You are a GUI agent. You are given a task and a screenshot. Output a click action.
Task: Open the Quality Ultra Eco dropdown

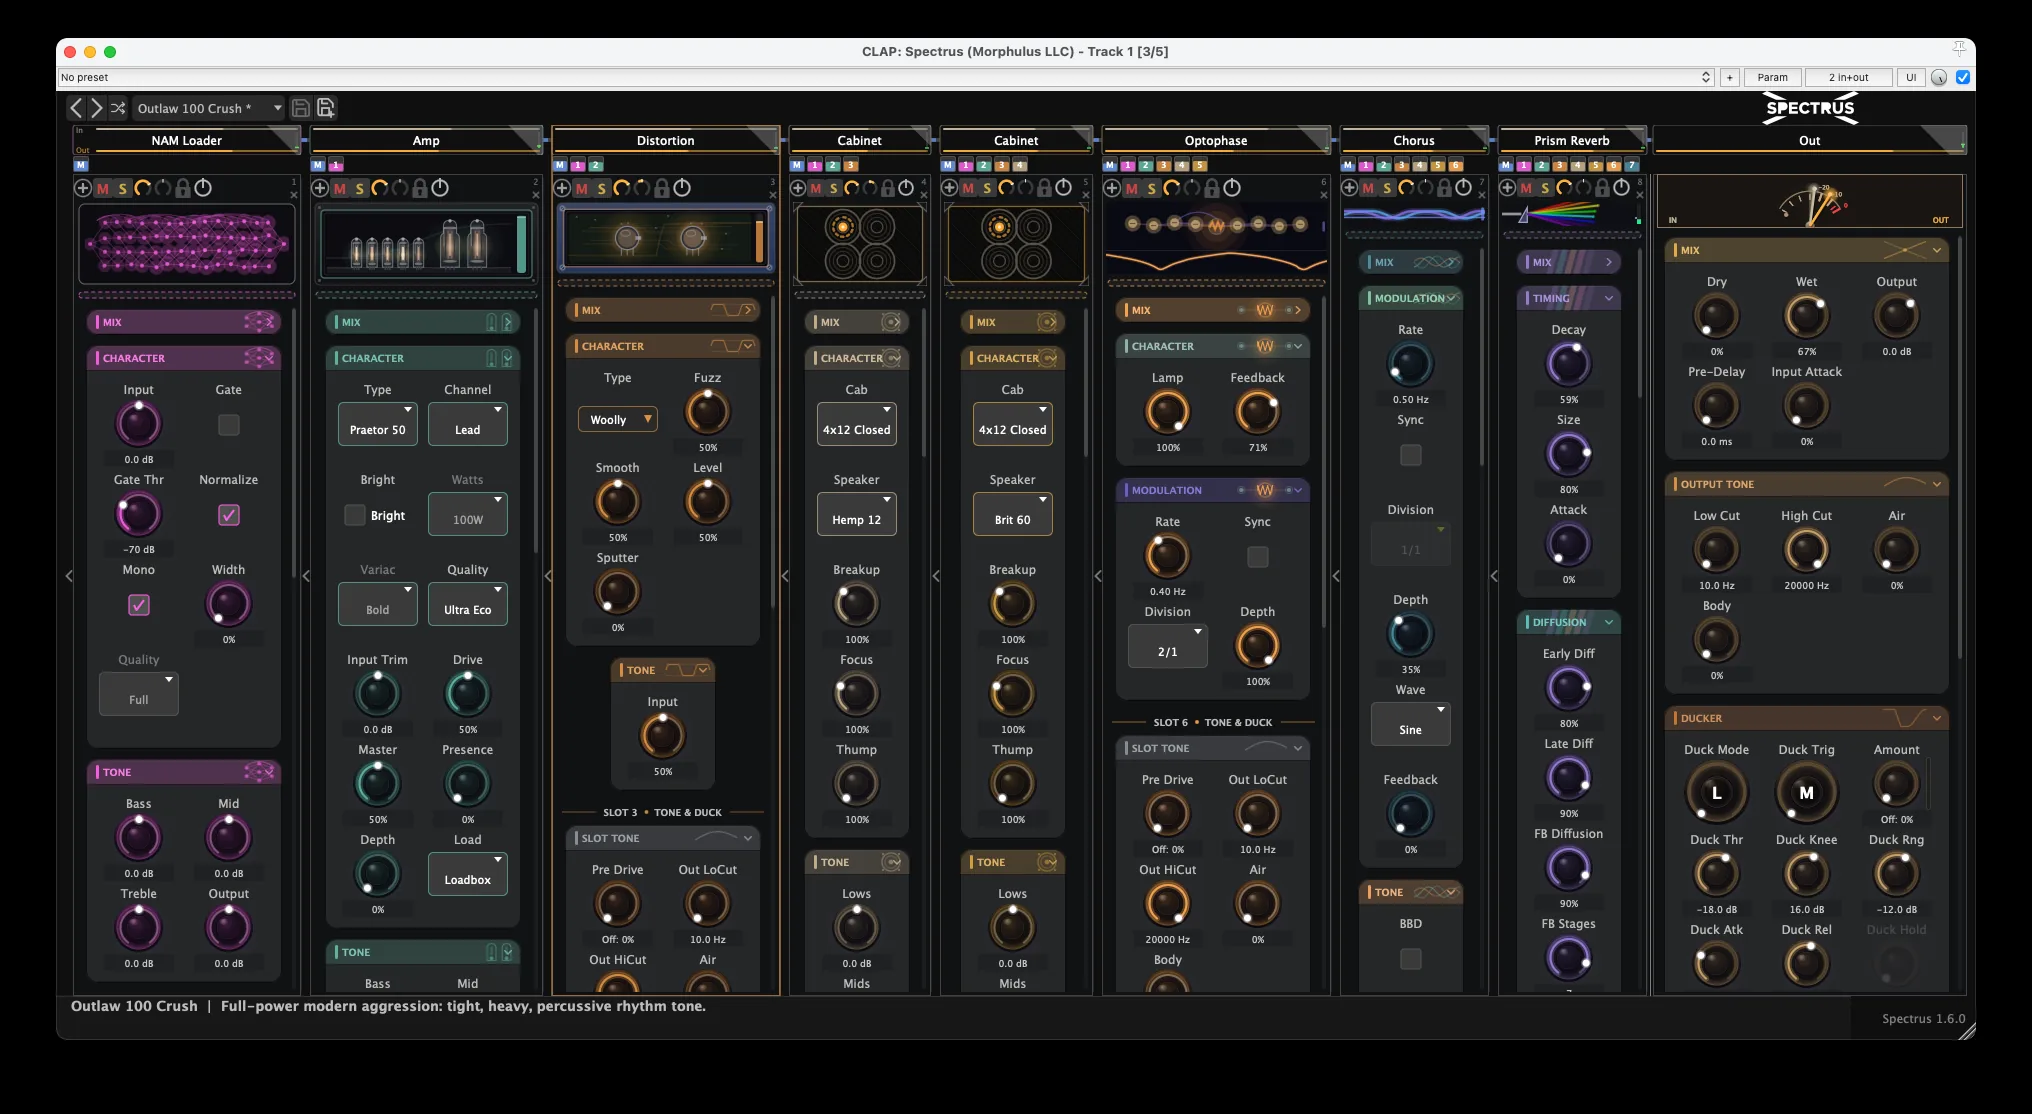(468, 604)
